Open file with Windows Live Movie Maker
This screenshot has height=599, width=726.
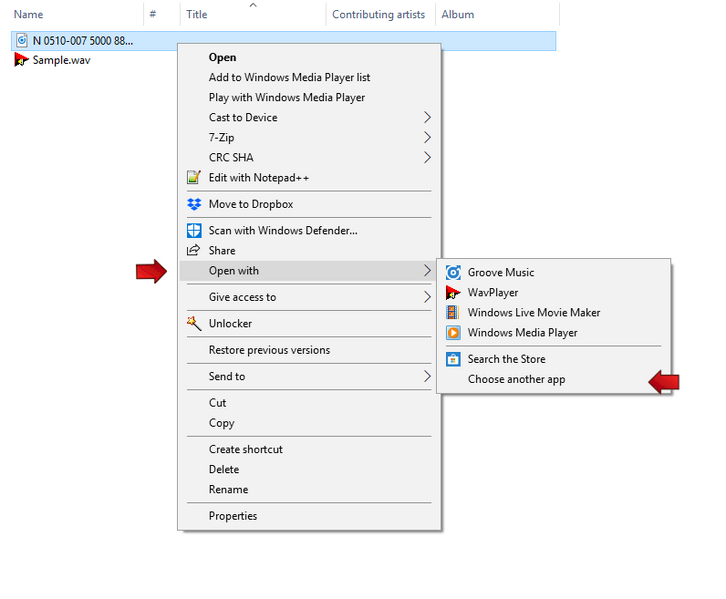point(553,312)
